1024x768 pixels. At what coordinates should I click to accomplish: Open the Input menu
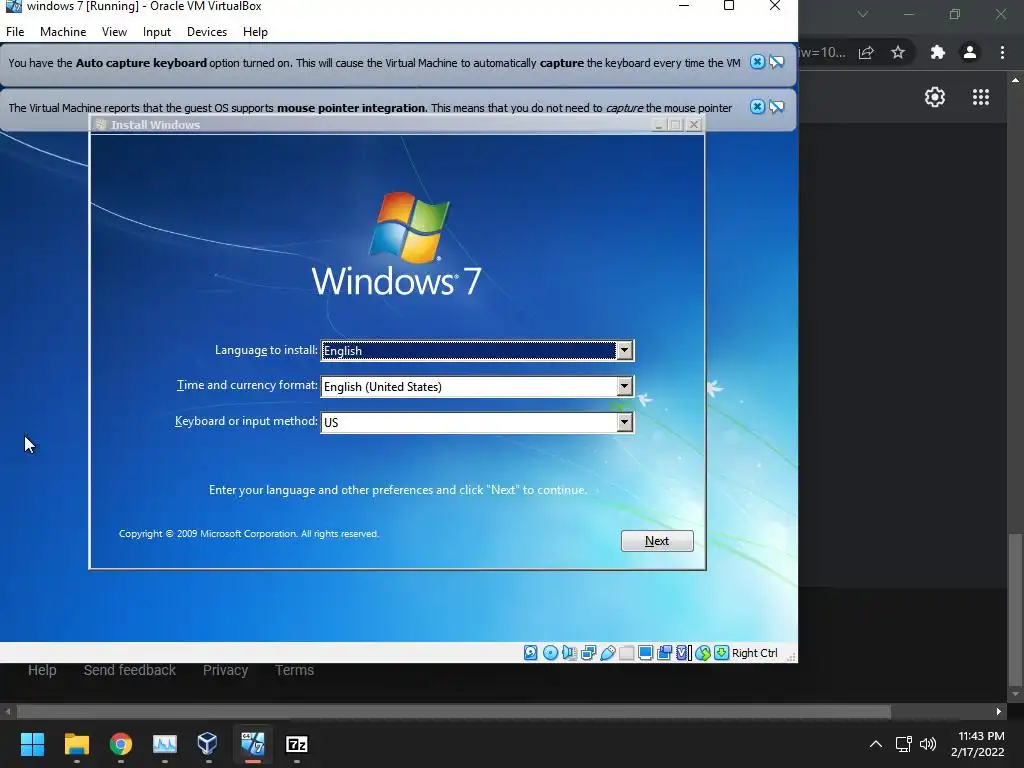(157, 31)
